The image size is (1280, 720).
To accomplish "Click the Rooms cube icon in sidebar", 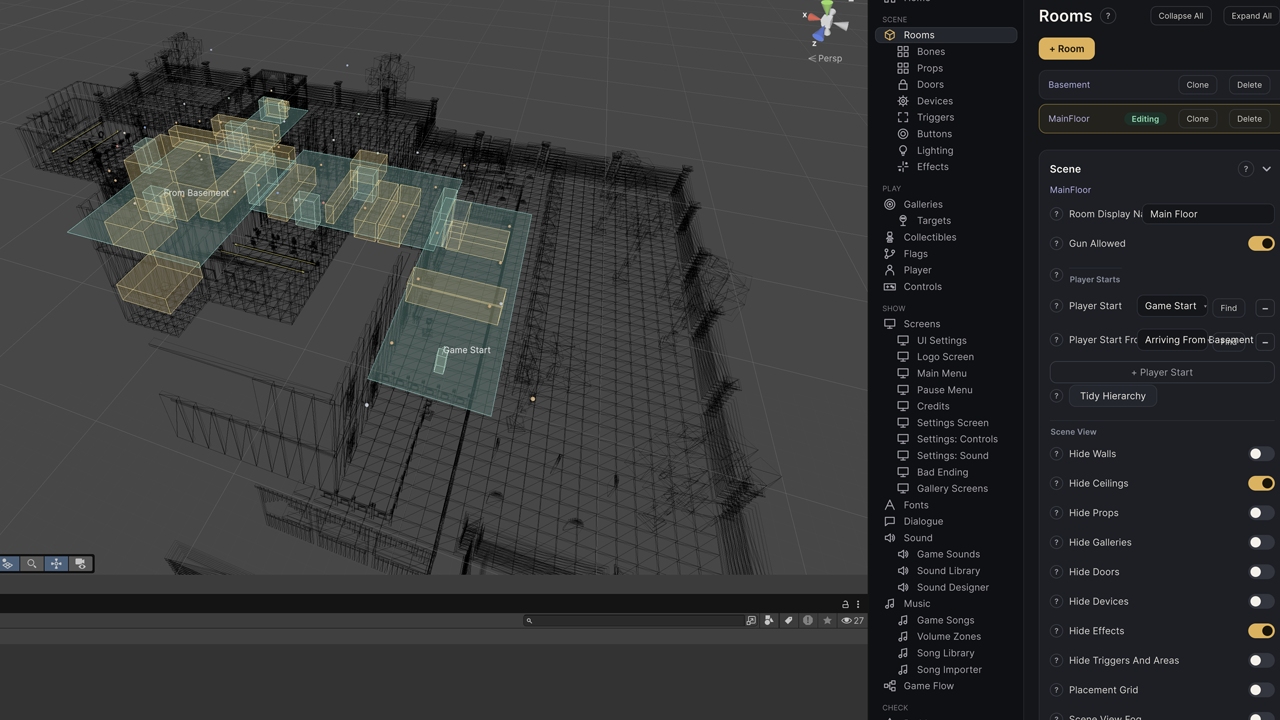I will coord(890,35).
